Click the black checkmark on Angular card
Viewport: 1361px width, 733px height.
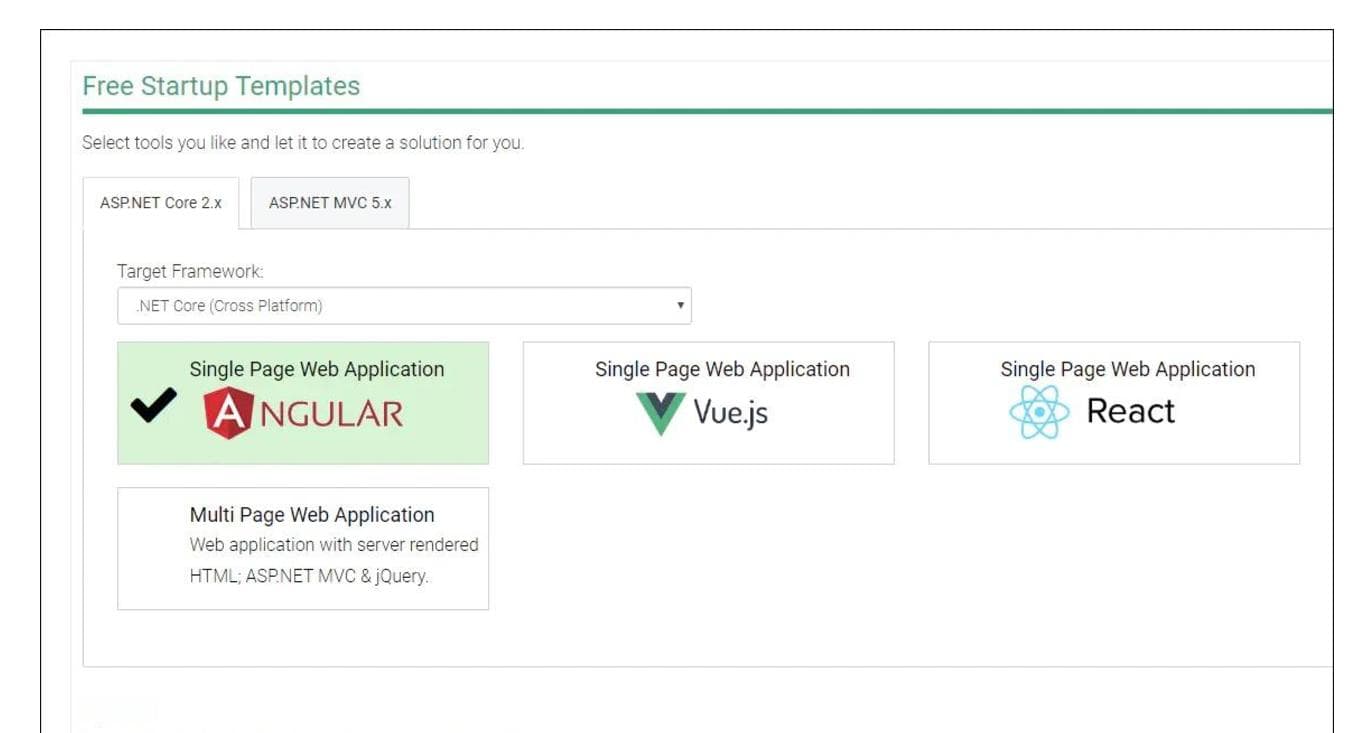[153, 405]
